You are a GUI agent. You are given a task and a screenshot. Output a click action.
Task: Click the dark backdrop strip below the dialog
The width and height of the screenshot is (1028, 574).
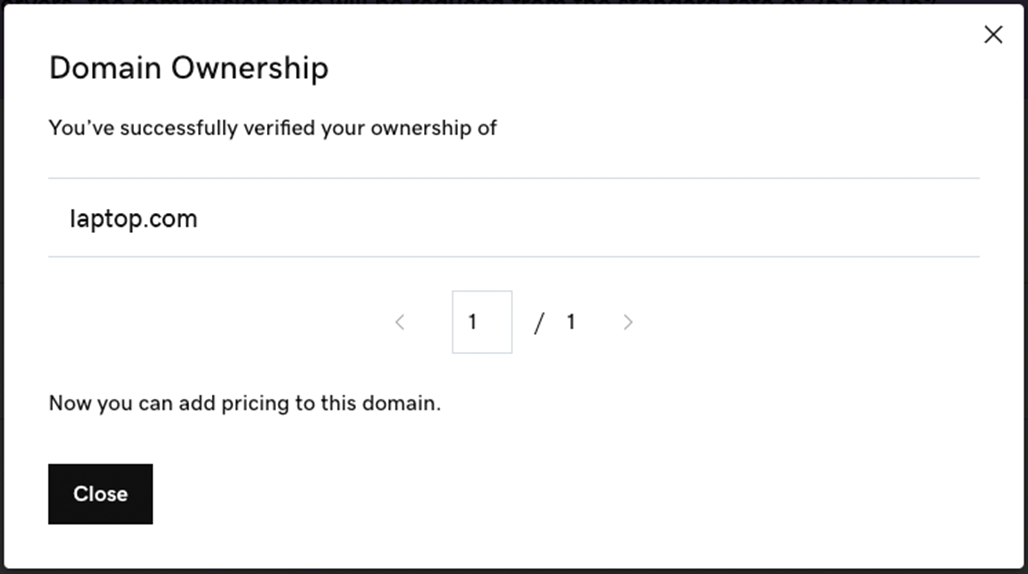click(500, 571)
